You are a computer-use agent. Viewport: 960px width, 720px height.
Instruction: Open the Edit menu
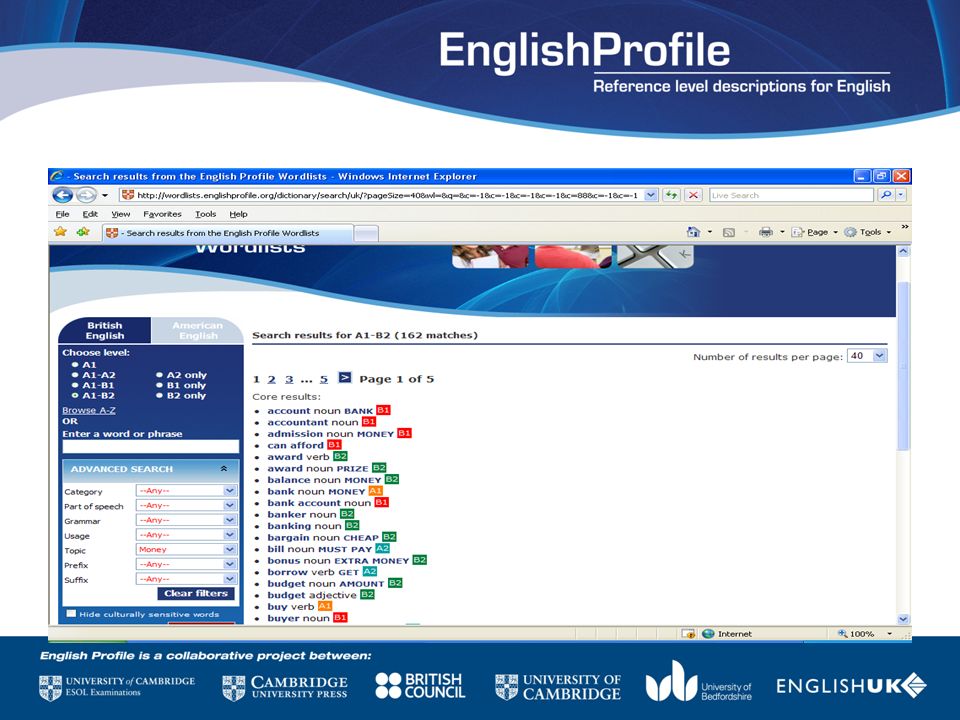(90, 214)
